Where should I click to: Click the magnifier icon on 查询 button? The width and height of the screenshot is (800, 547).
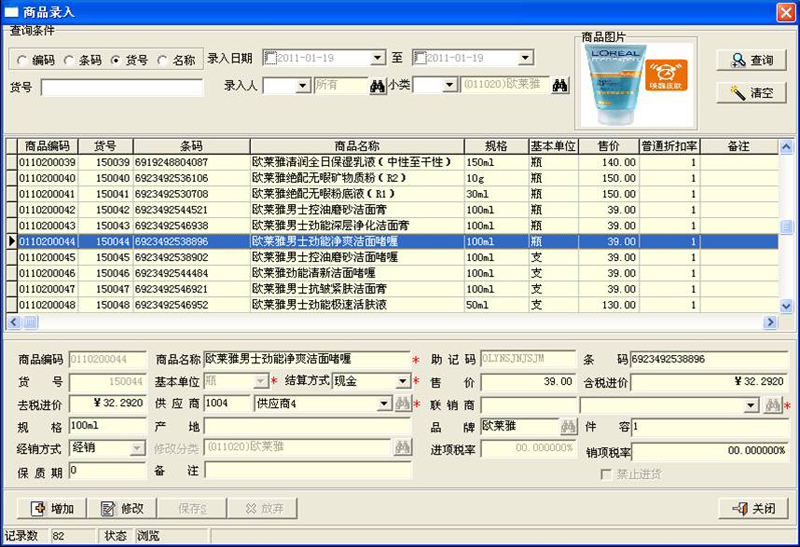[x=738, y=60]
